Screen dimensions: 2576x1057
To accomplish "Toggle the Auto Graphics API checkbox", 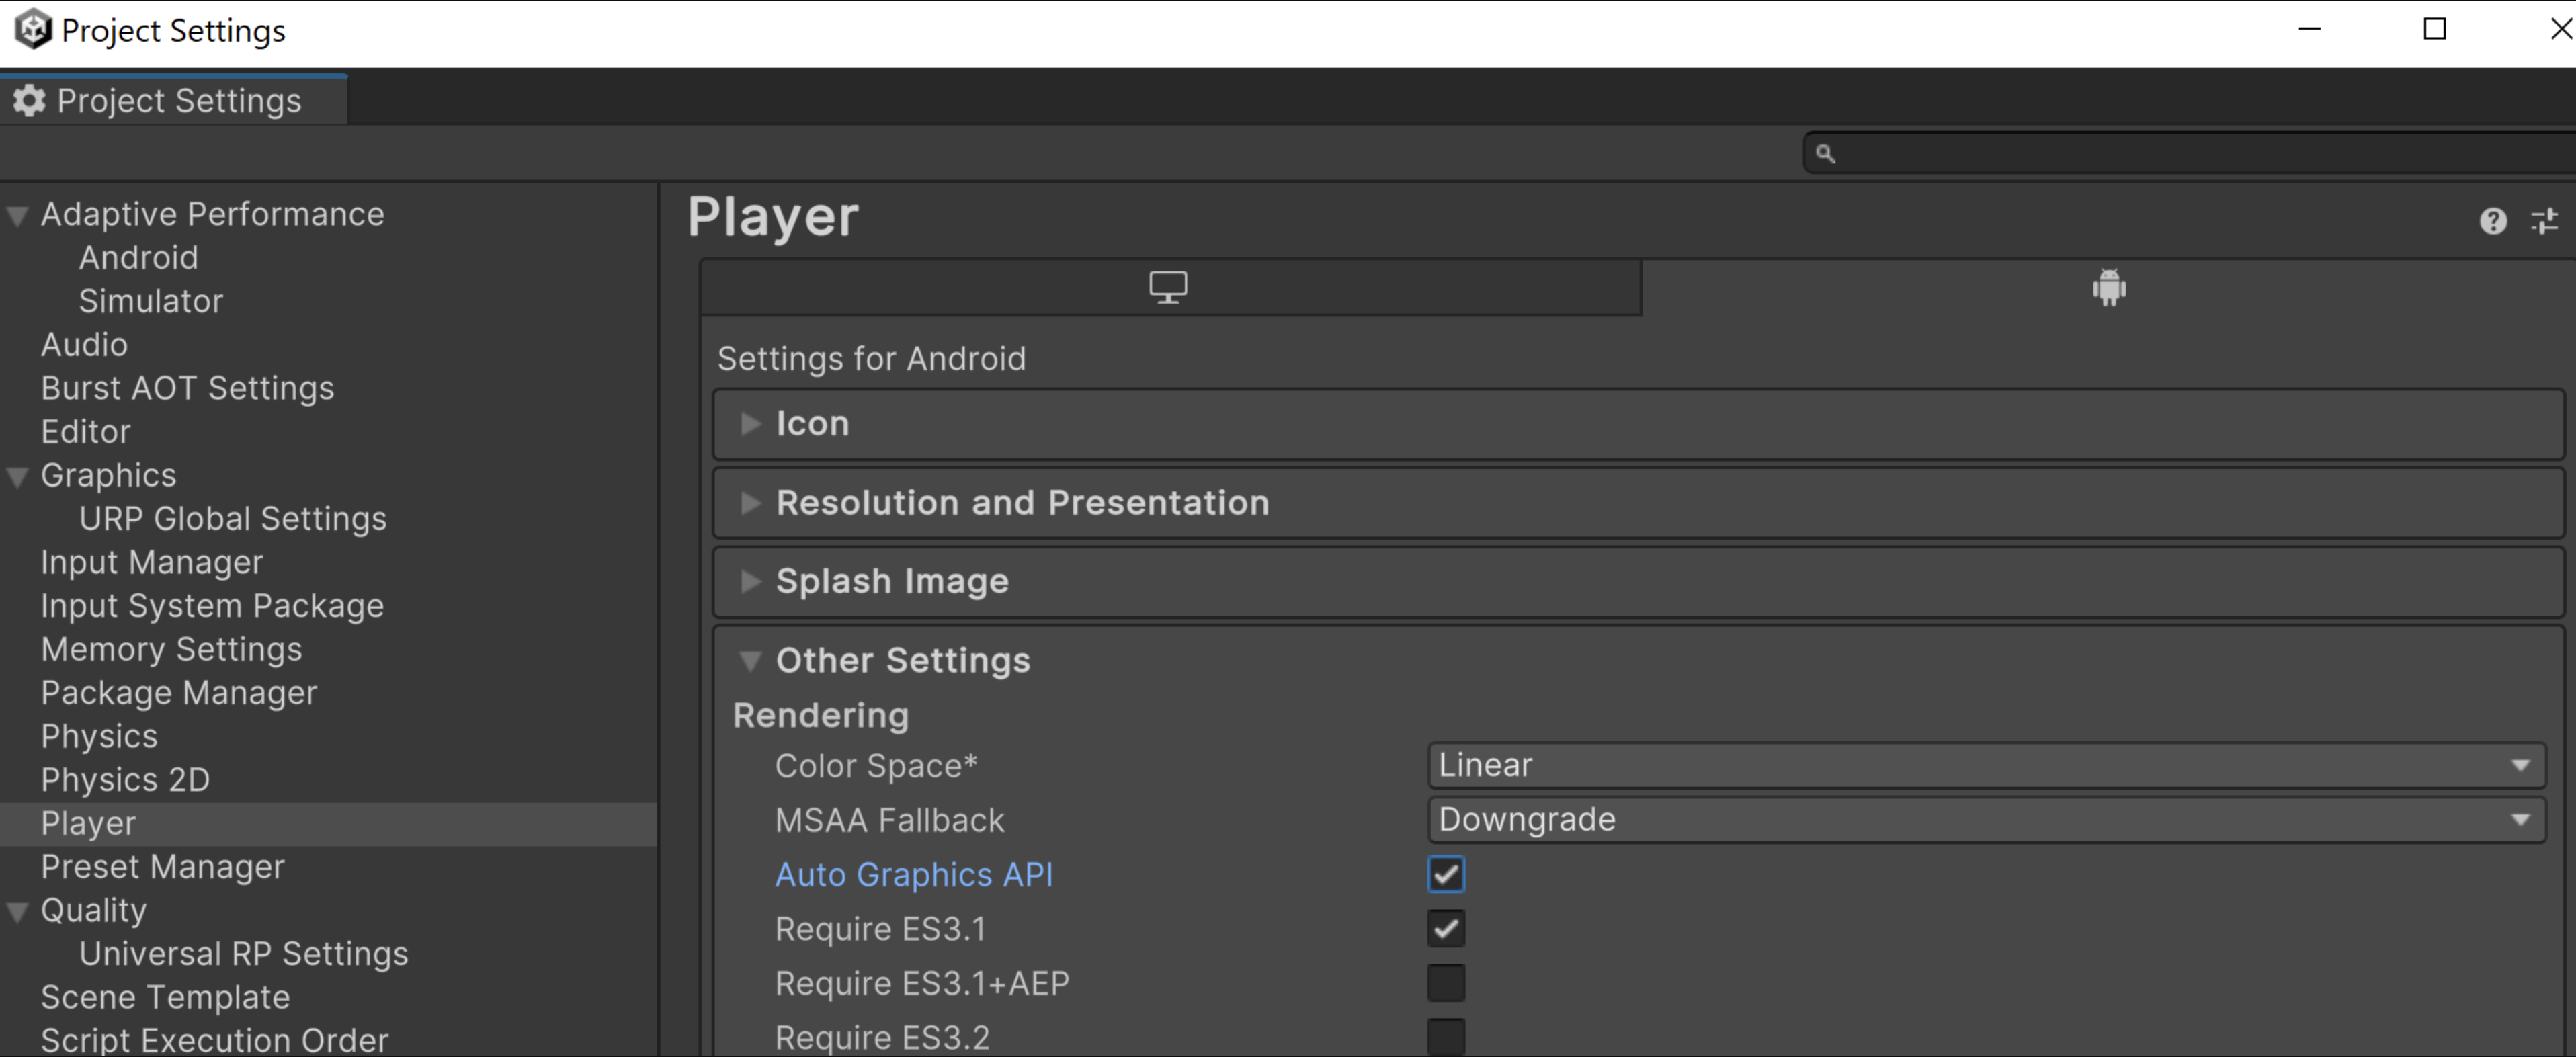I will pos(1446,873).
